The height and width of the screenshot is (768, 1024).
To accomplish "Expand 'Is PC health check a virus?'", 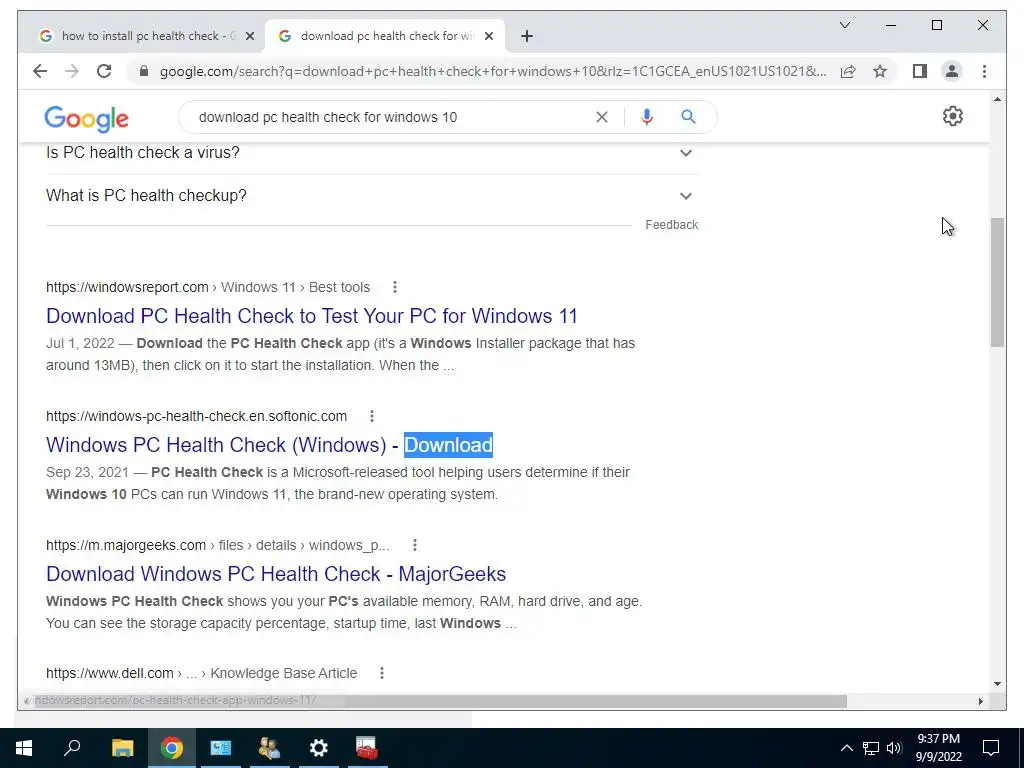I will [372, 152].
